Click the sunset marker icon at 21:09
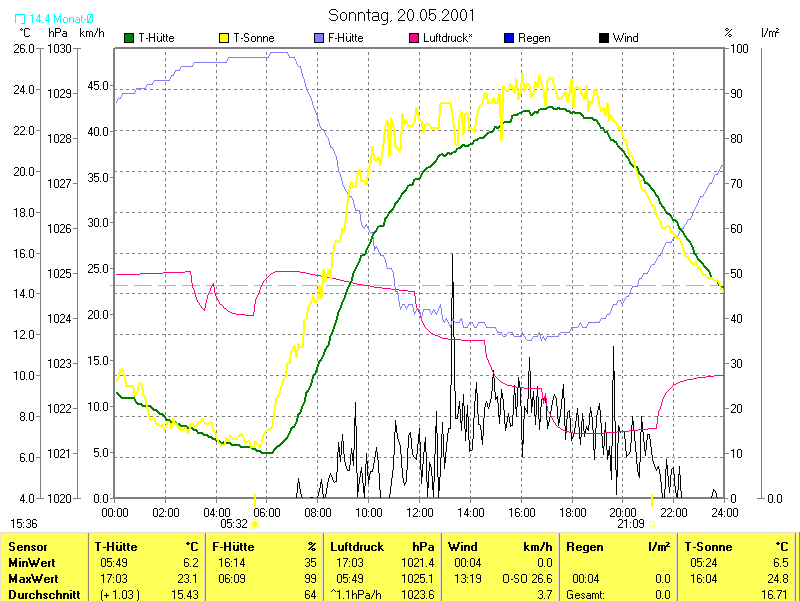This screenshot has height=601, width=800. pos(652,523)
